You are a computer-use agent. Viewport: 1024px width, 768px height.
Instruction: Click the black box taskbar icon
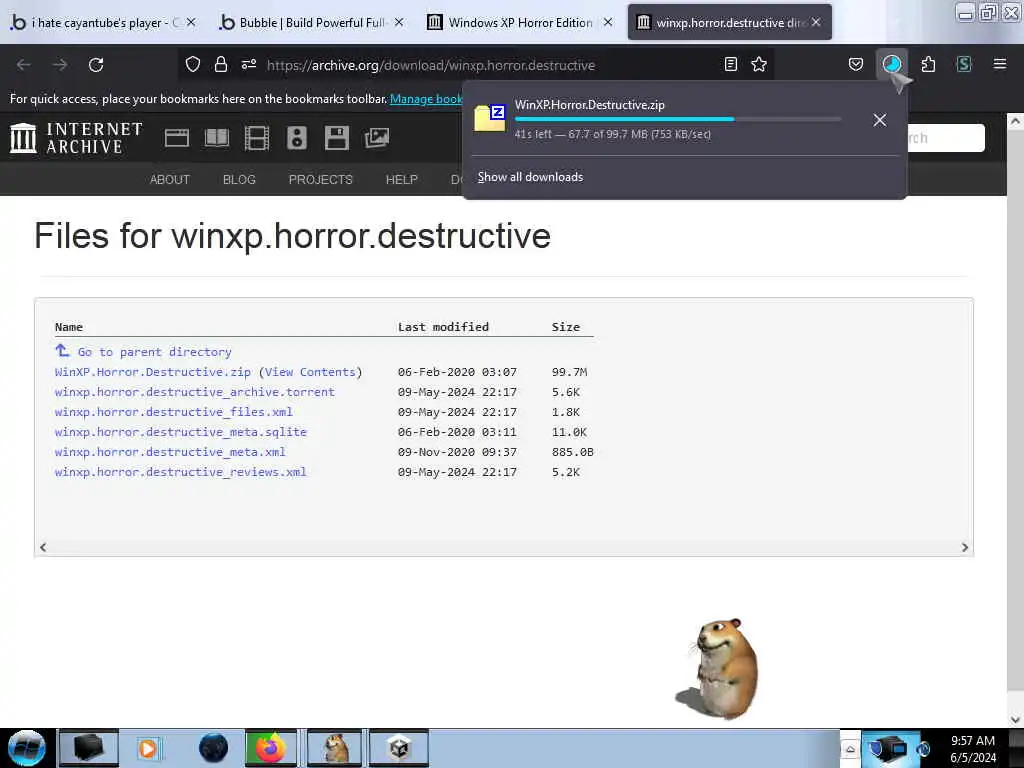point(88,748)
